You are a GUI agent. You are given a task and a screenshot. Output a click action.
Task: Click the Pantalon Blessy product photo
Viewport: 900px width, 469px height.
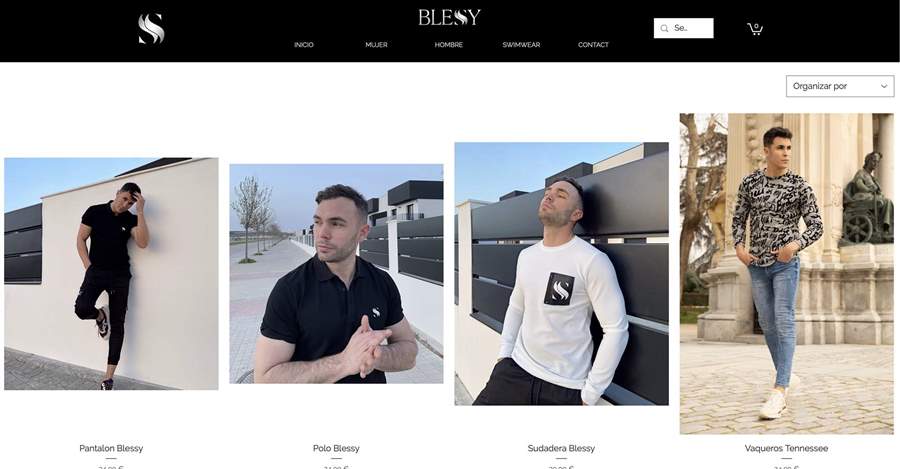pyautogui.click(x=111, y=274)
